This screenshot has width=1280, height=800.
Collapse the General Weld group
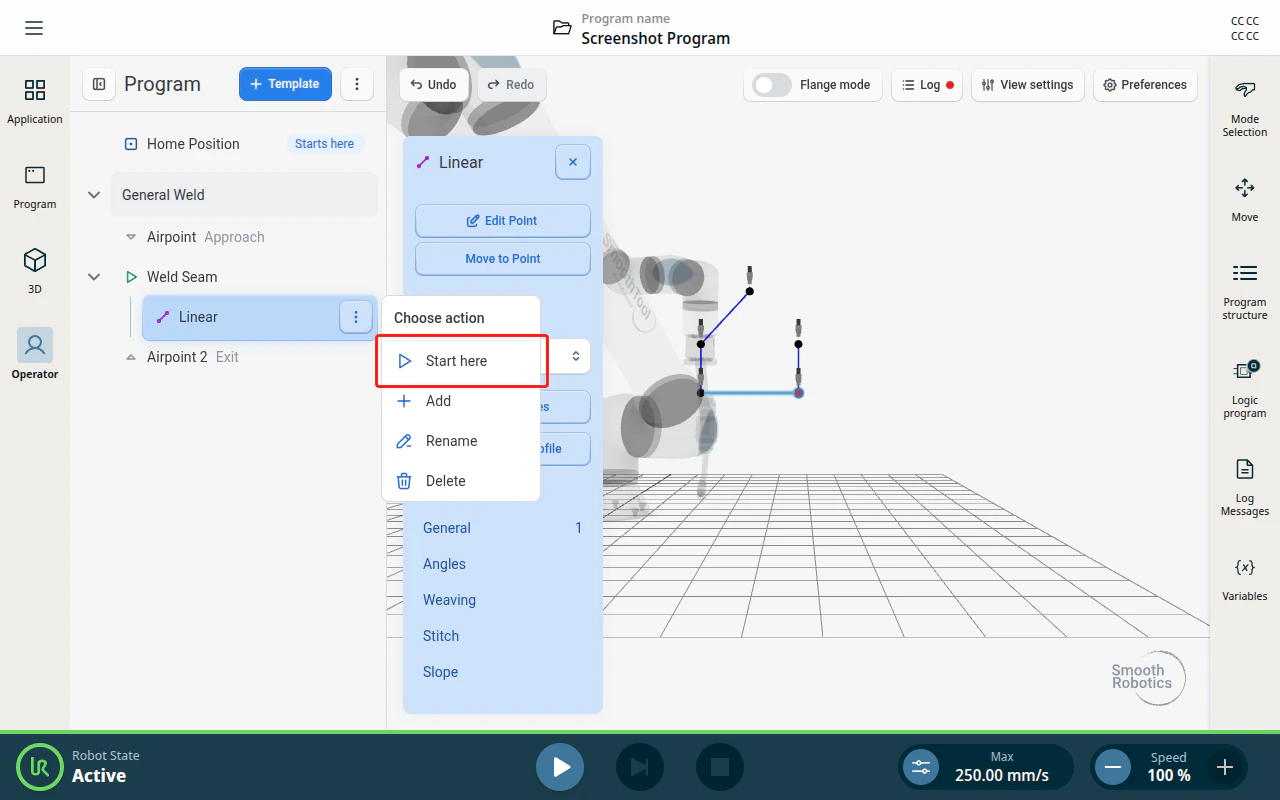(x=94, y=195)
